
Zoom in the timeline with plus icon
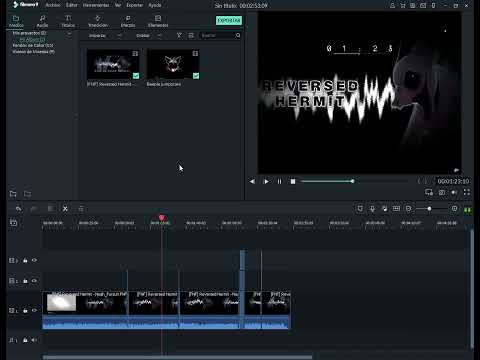tap(454, 209)
